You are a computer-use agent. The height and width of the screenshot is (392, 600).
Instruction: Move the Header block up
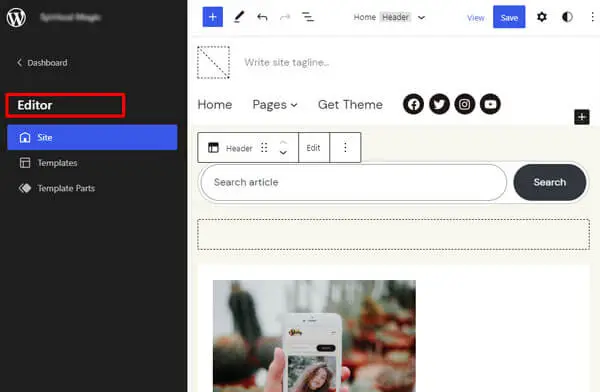coord(283,142)
